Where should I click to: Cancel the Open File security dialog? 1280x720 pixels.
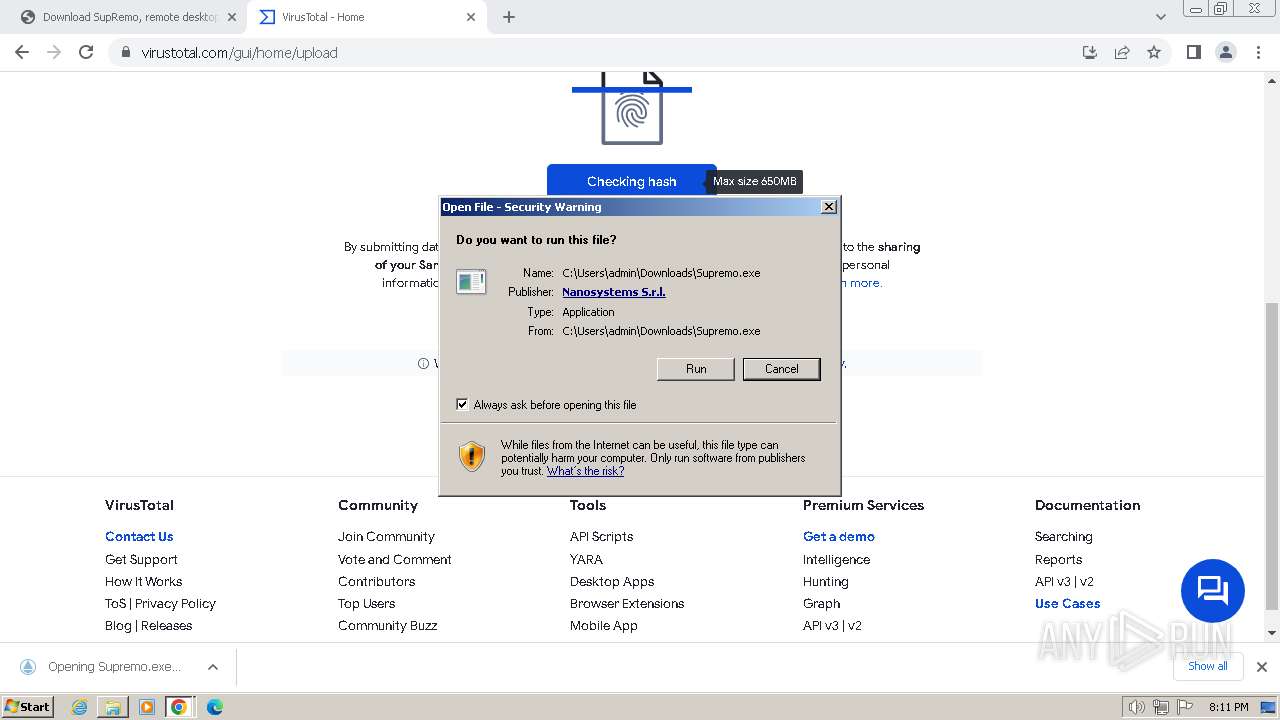click(x=781, y=369)
